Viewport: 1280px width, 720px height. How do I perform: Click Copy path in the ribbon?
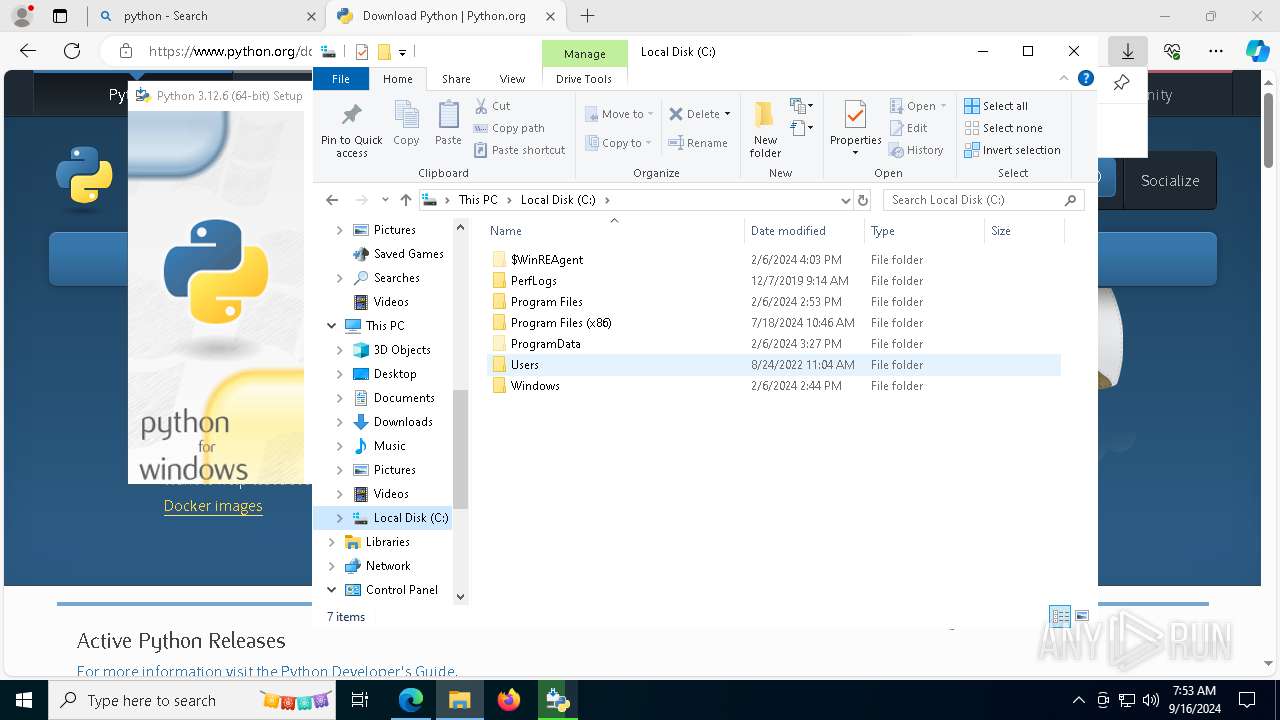(x=509, y=128)
